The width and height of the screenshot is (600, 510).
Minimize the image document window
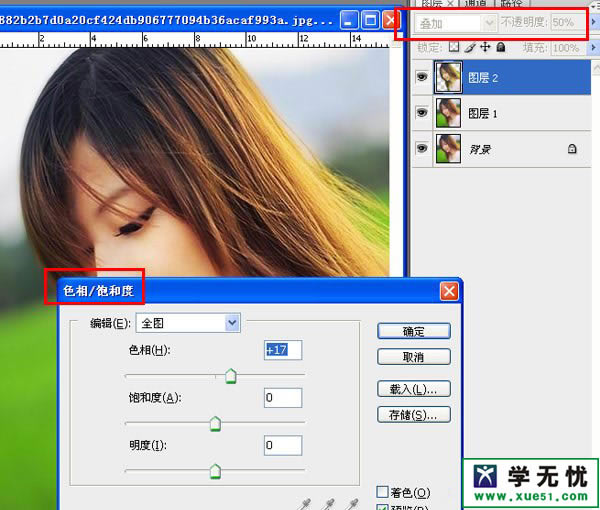click(x=349, y=20)
